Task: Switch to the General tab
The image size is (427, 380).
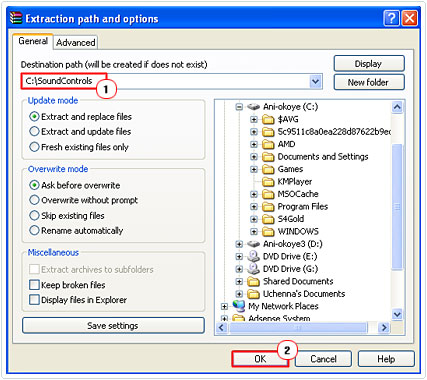Action: (x=33, y=41)
